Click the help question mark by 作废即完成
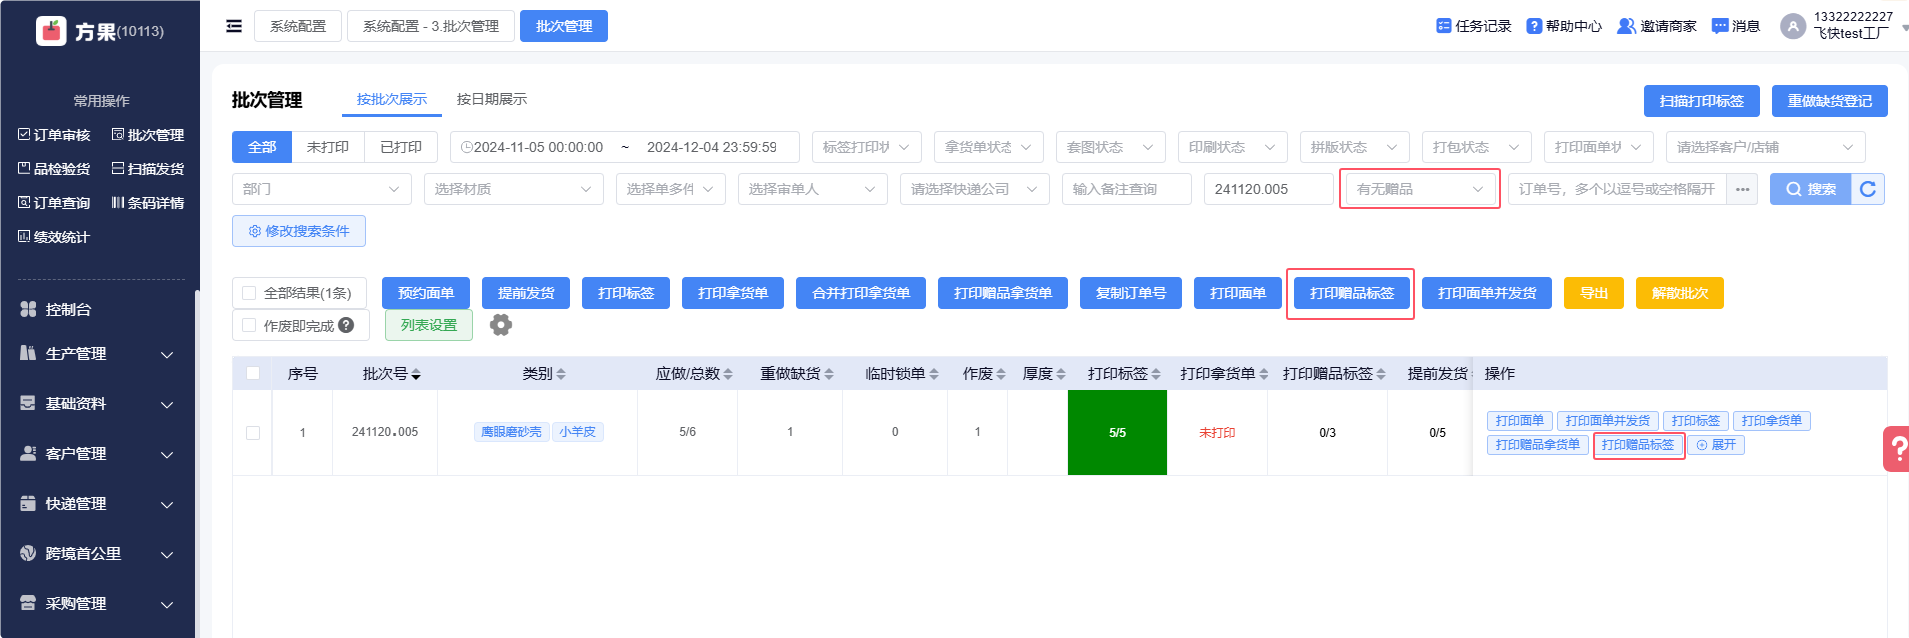The height and width of the screenshot is (638, 1909). tap(346, 325)
